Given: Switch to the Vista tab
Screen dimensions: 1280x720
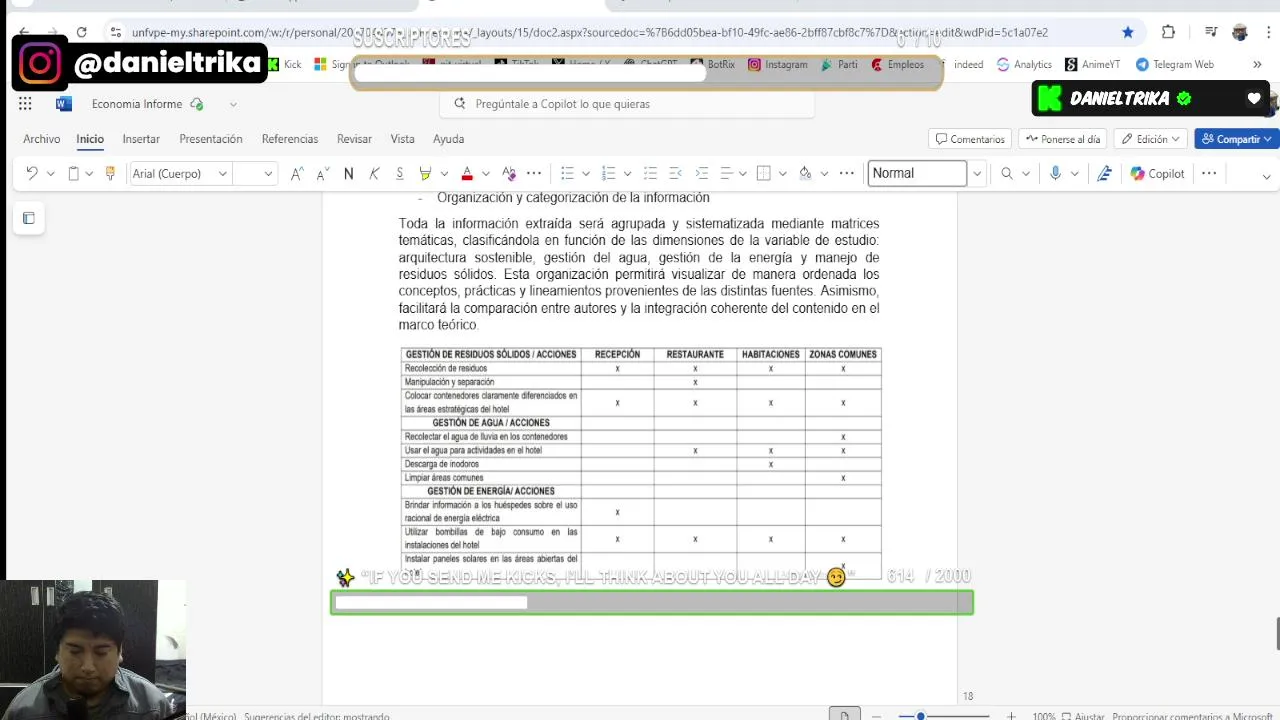Looking at the screenshot, I should pos(402,139).
